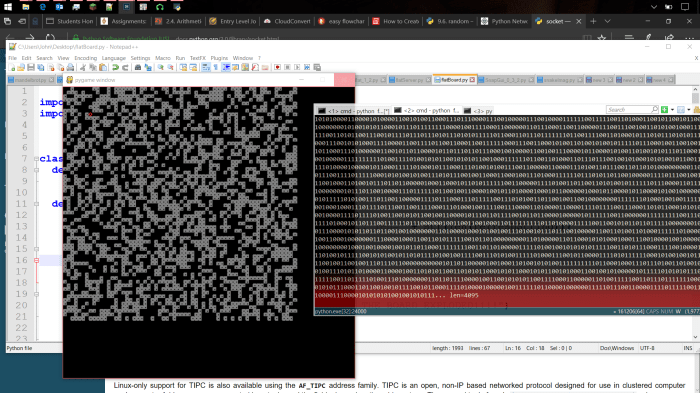This screenshot has width=700, height=393.
Task: Click the green Undo arrow icon
Action: point(115,67)
